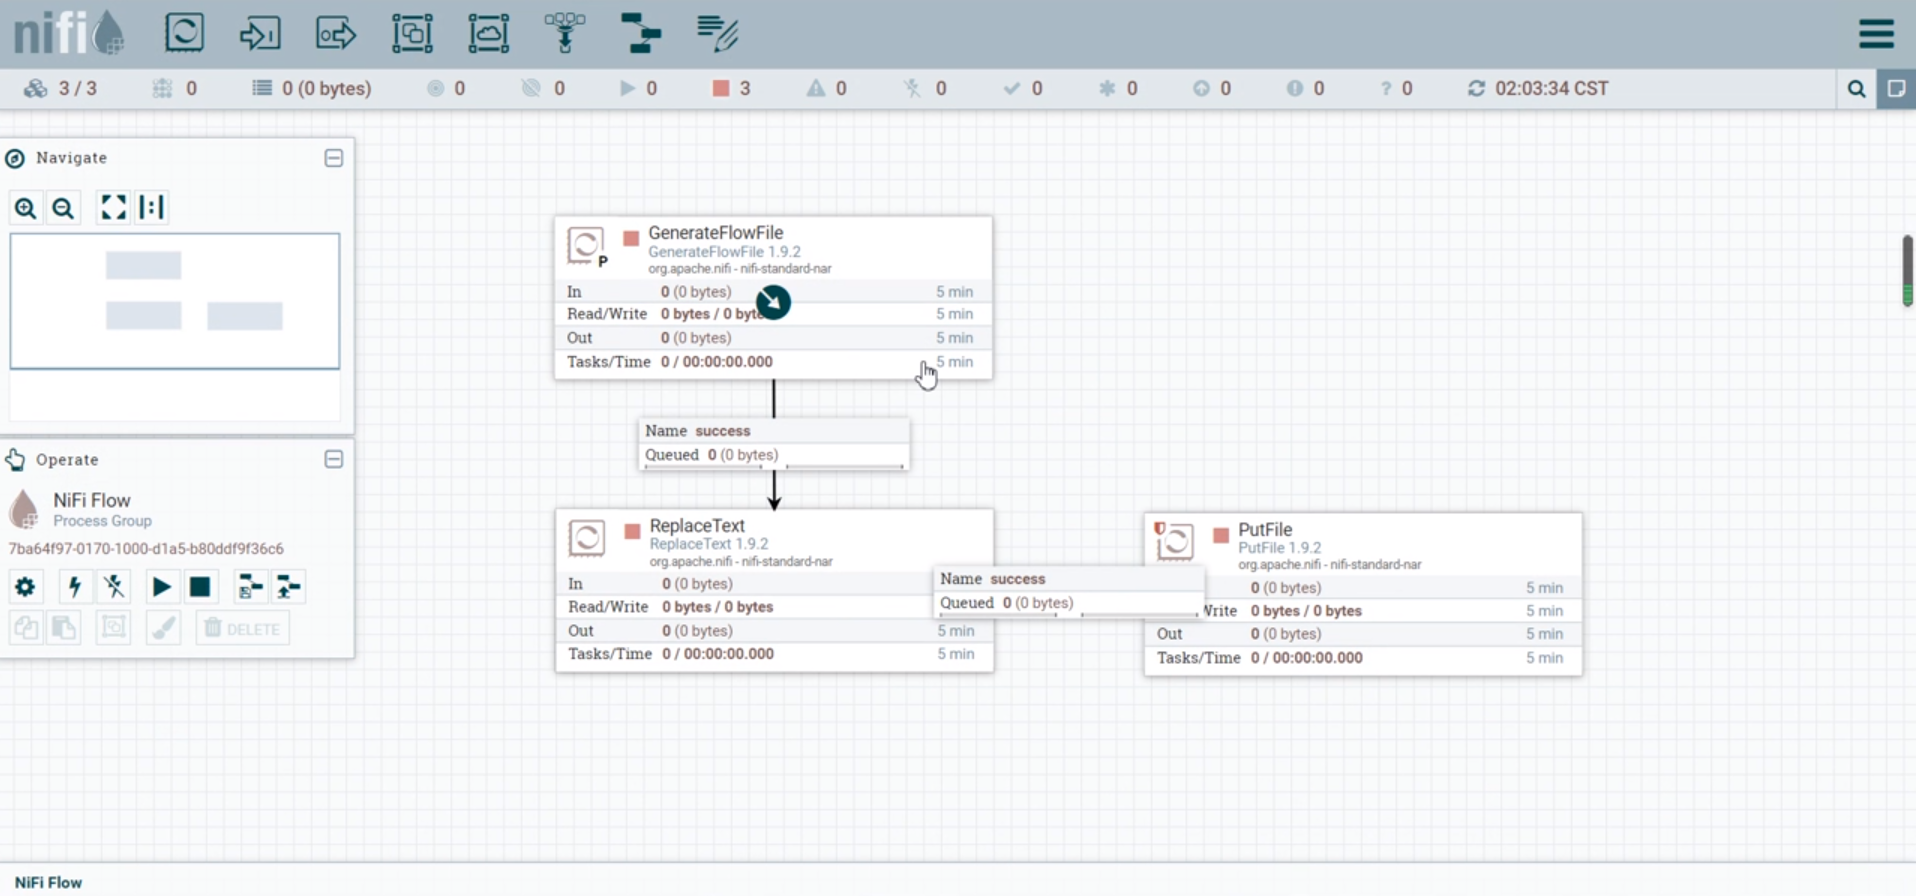Select the Output Port toolbar icon
The height and width of the screenshot is (896, 1916).
point(336,33)
